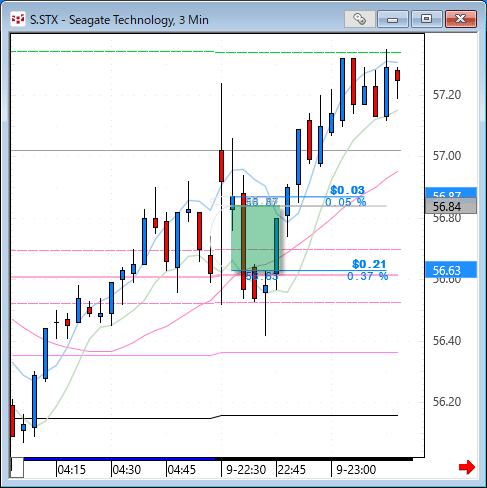Click the 56.87 blue price label

(451, 193)
